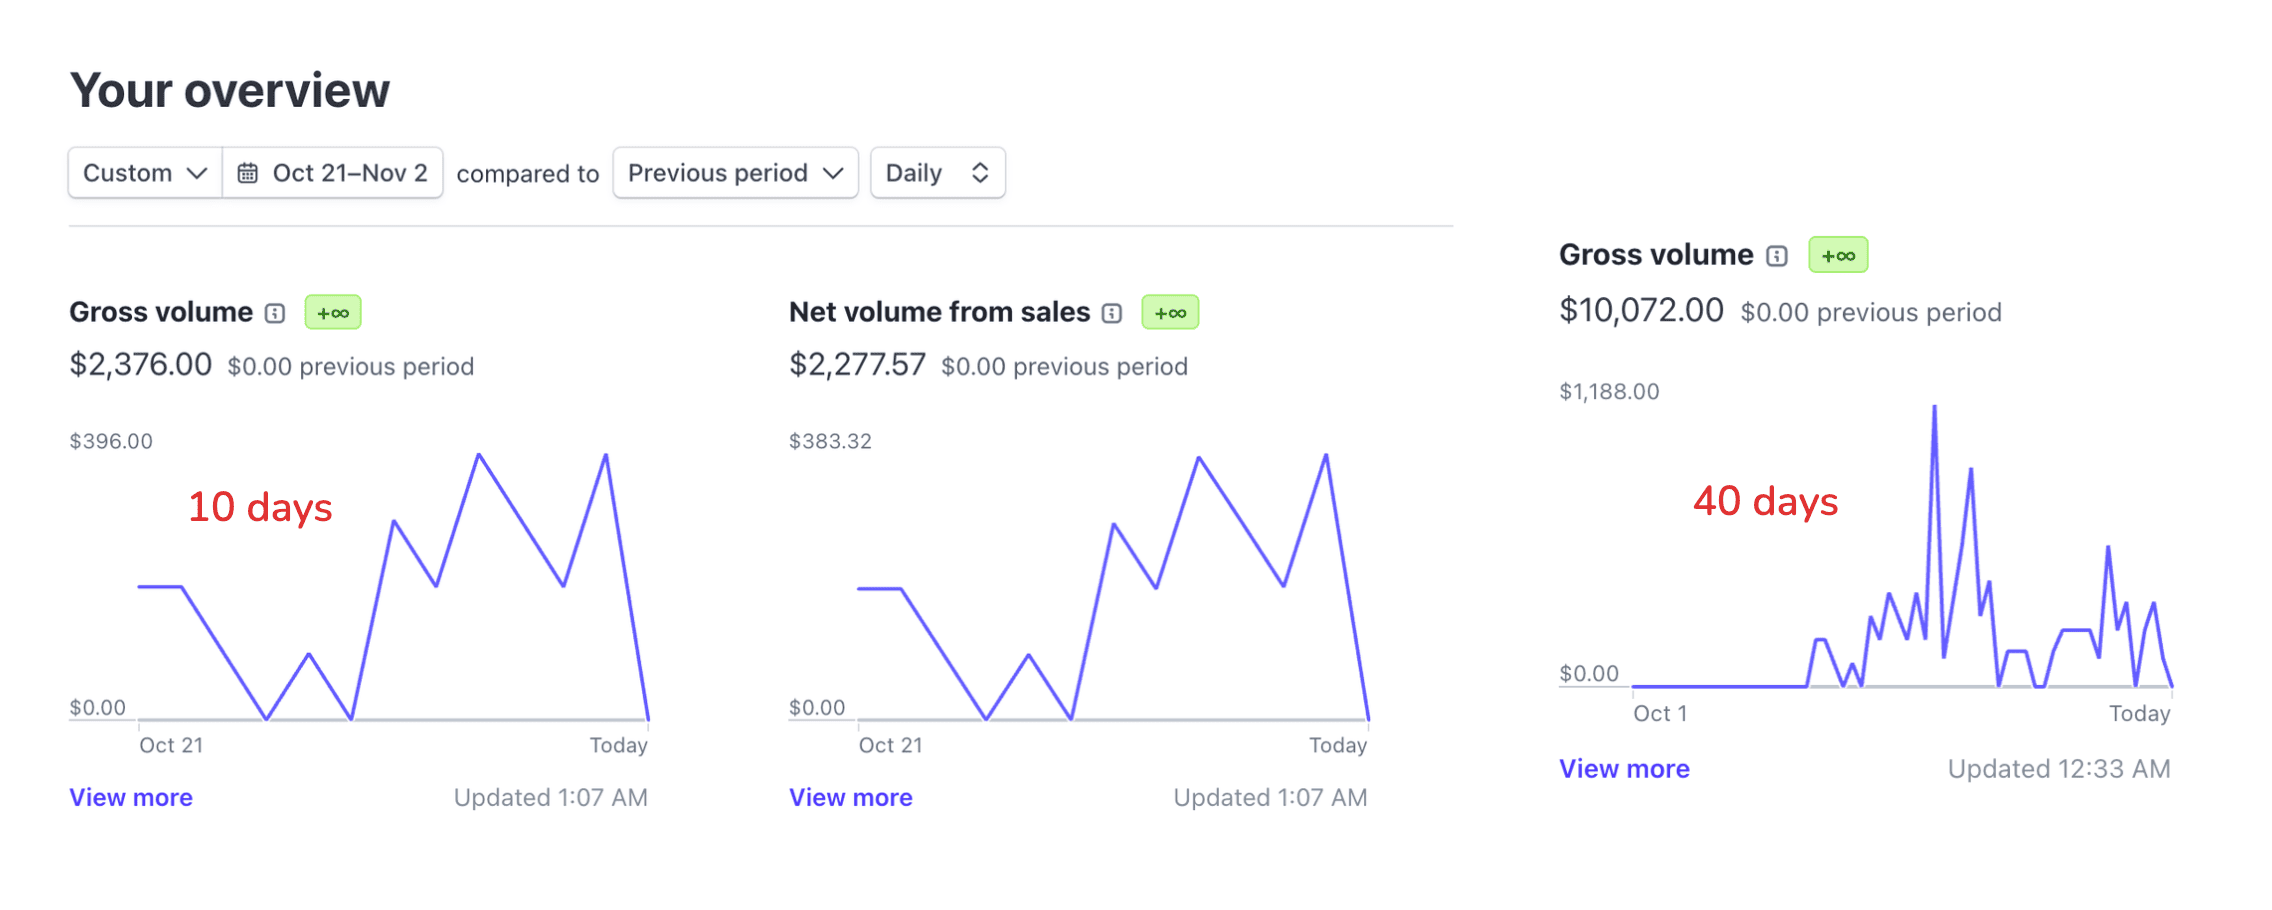Viewport: 2272px width, 910px height.
Task: Open View more under Net volume chart
Action: pos(850,797)
